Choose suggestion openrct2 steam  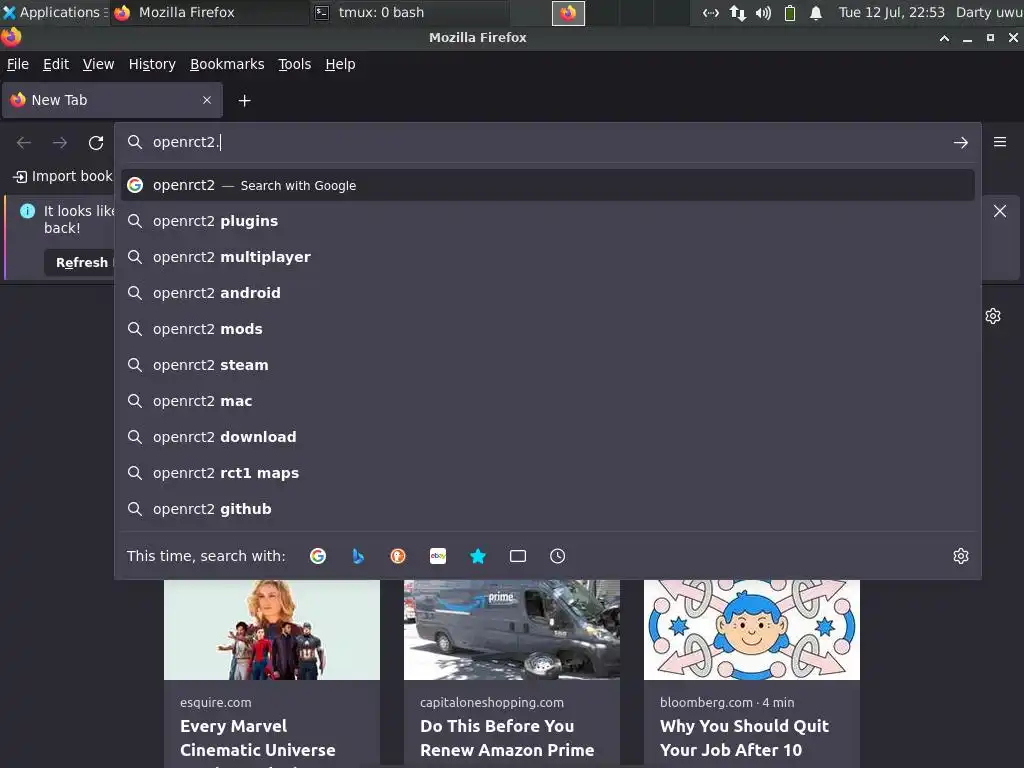coord(547,365)
